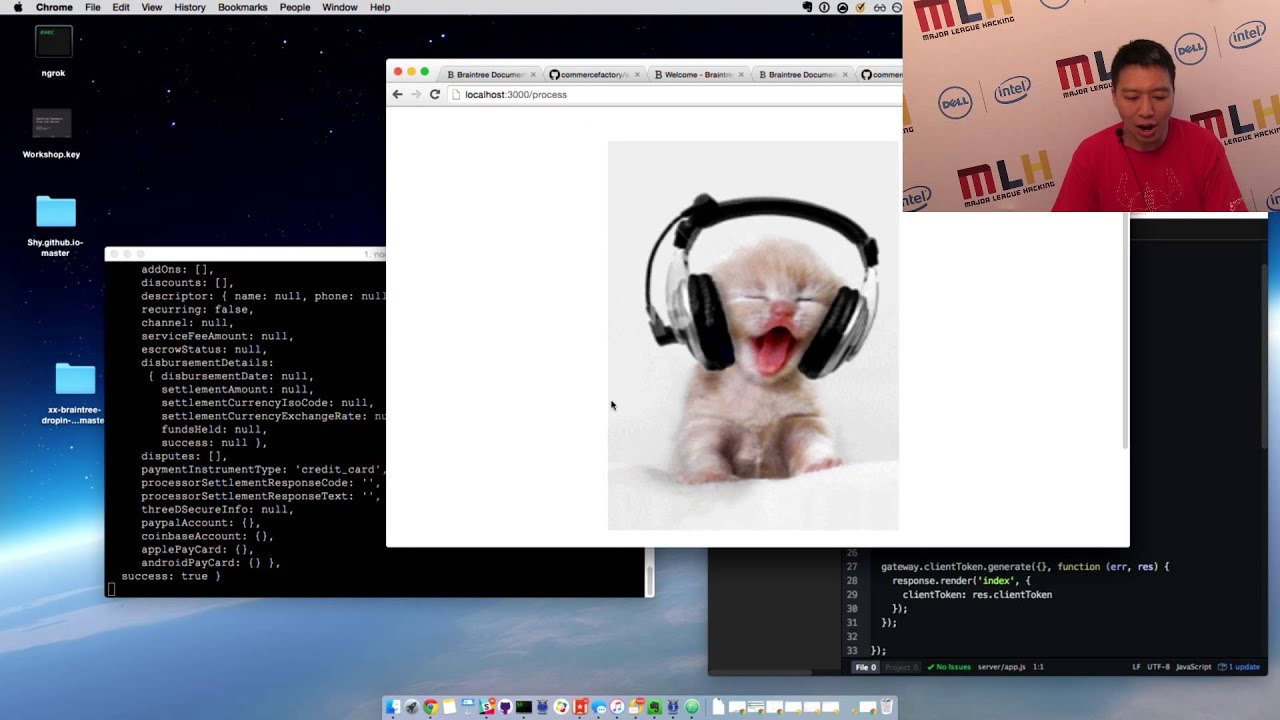The height and width of the screenshot is (720, 1280).
Task: Click the 1Password menu bar icon
Action: click(824, 7)
